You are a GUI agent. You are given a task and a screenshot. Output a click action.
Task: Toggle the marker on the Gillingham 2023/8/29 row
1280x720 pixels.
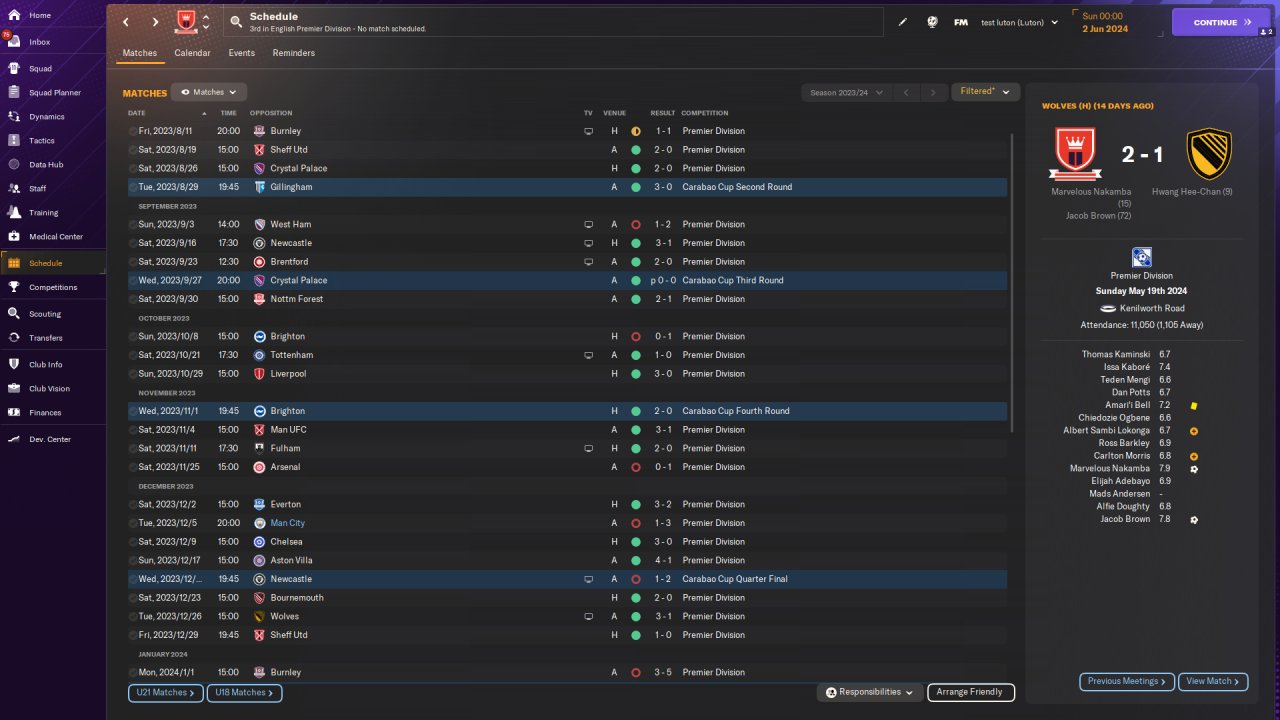pyautogui.click(x=133, y=187)
